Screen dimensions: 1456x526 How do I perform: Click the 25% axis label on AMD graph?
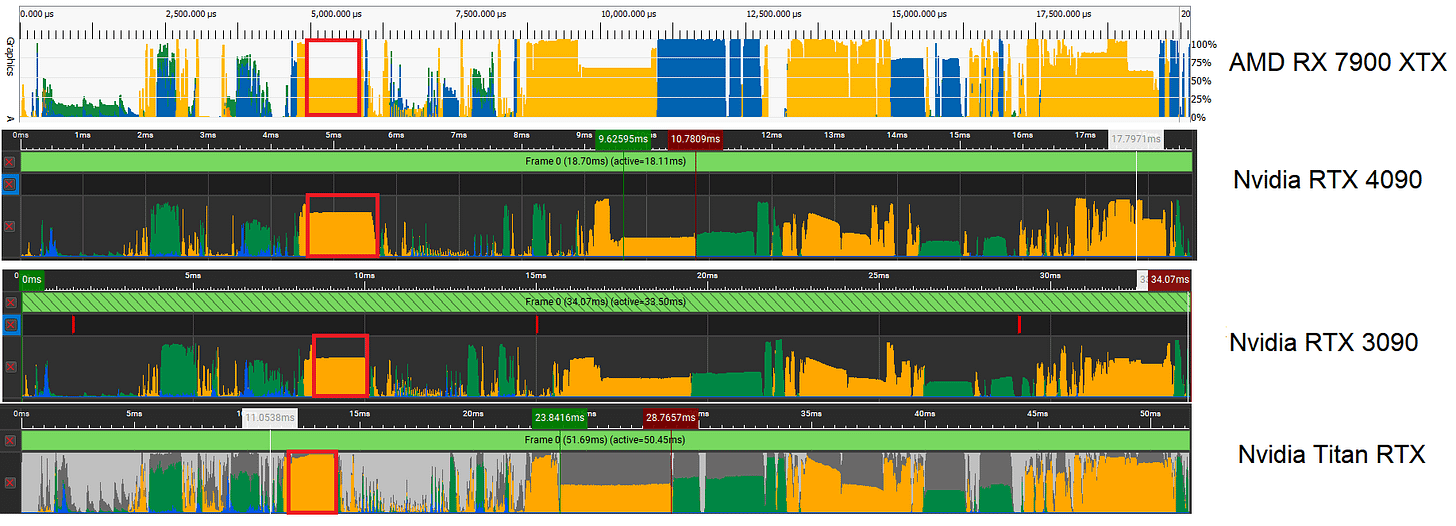point(1203,99)
